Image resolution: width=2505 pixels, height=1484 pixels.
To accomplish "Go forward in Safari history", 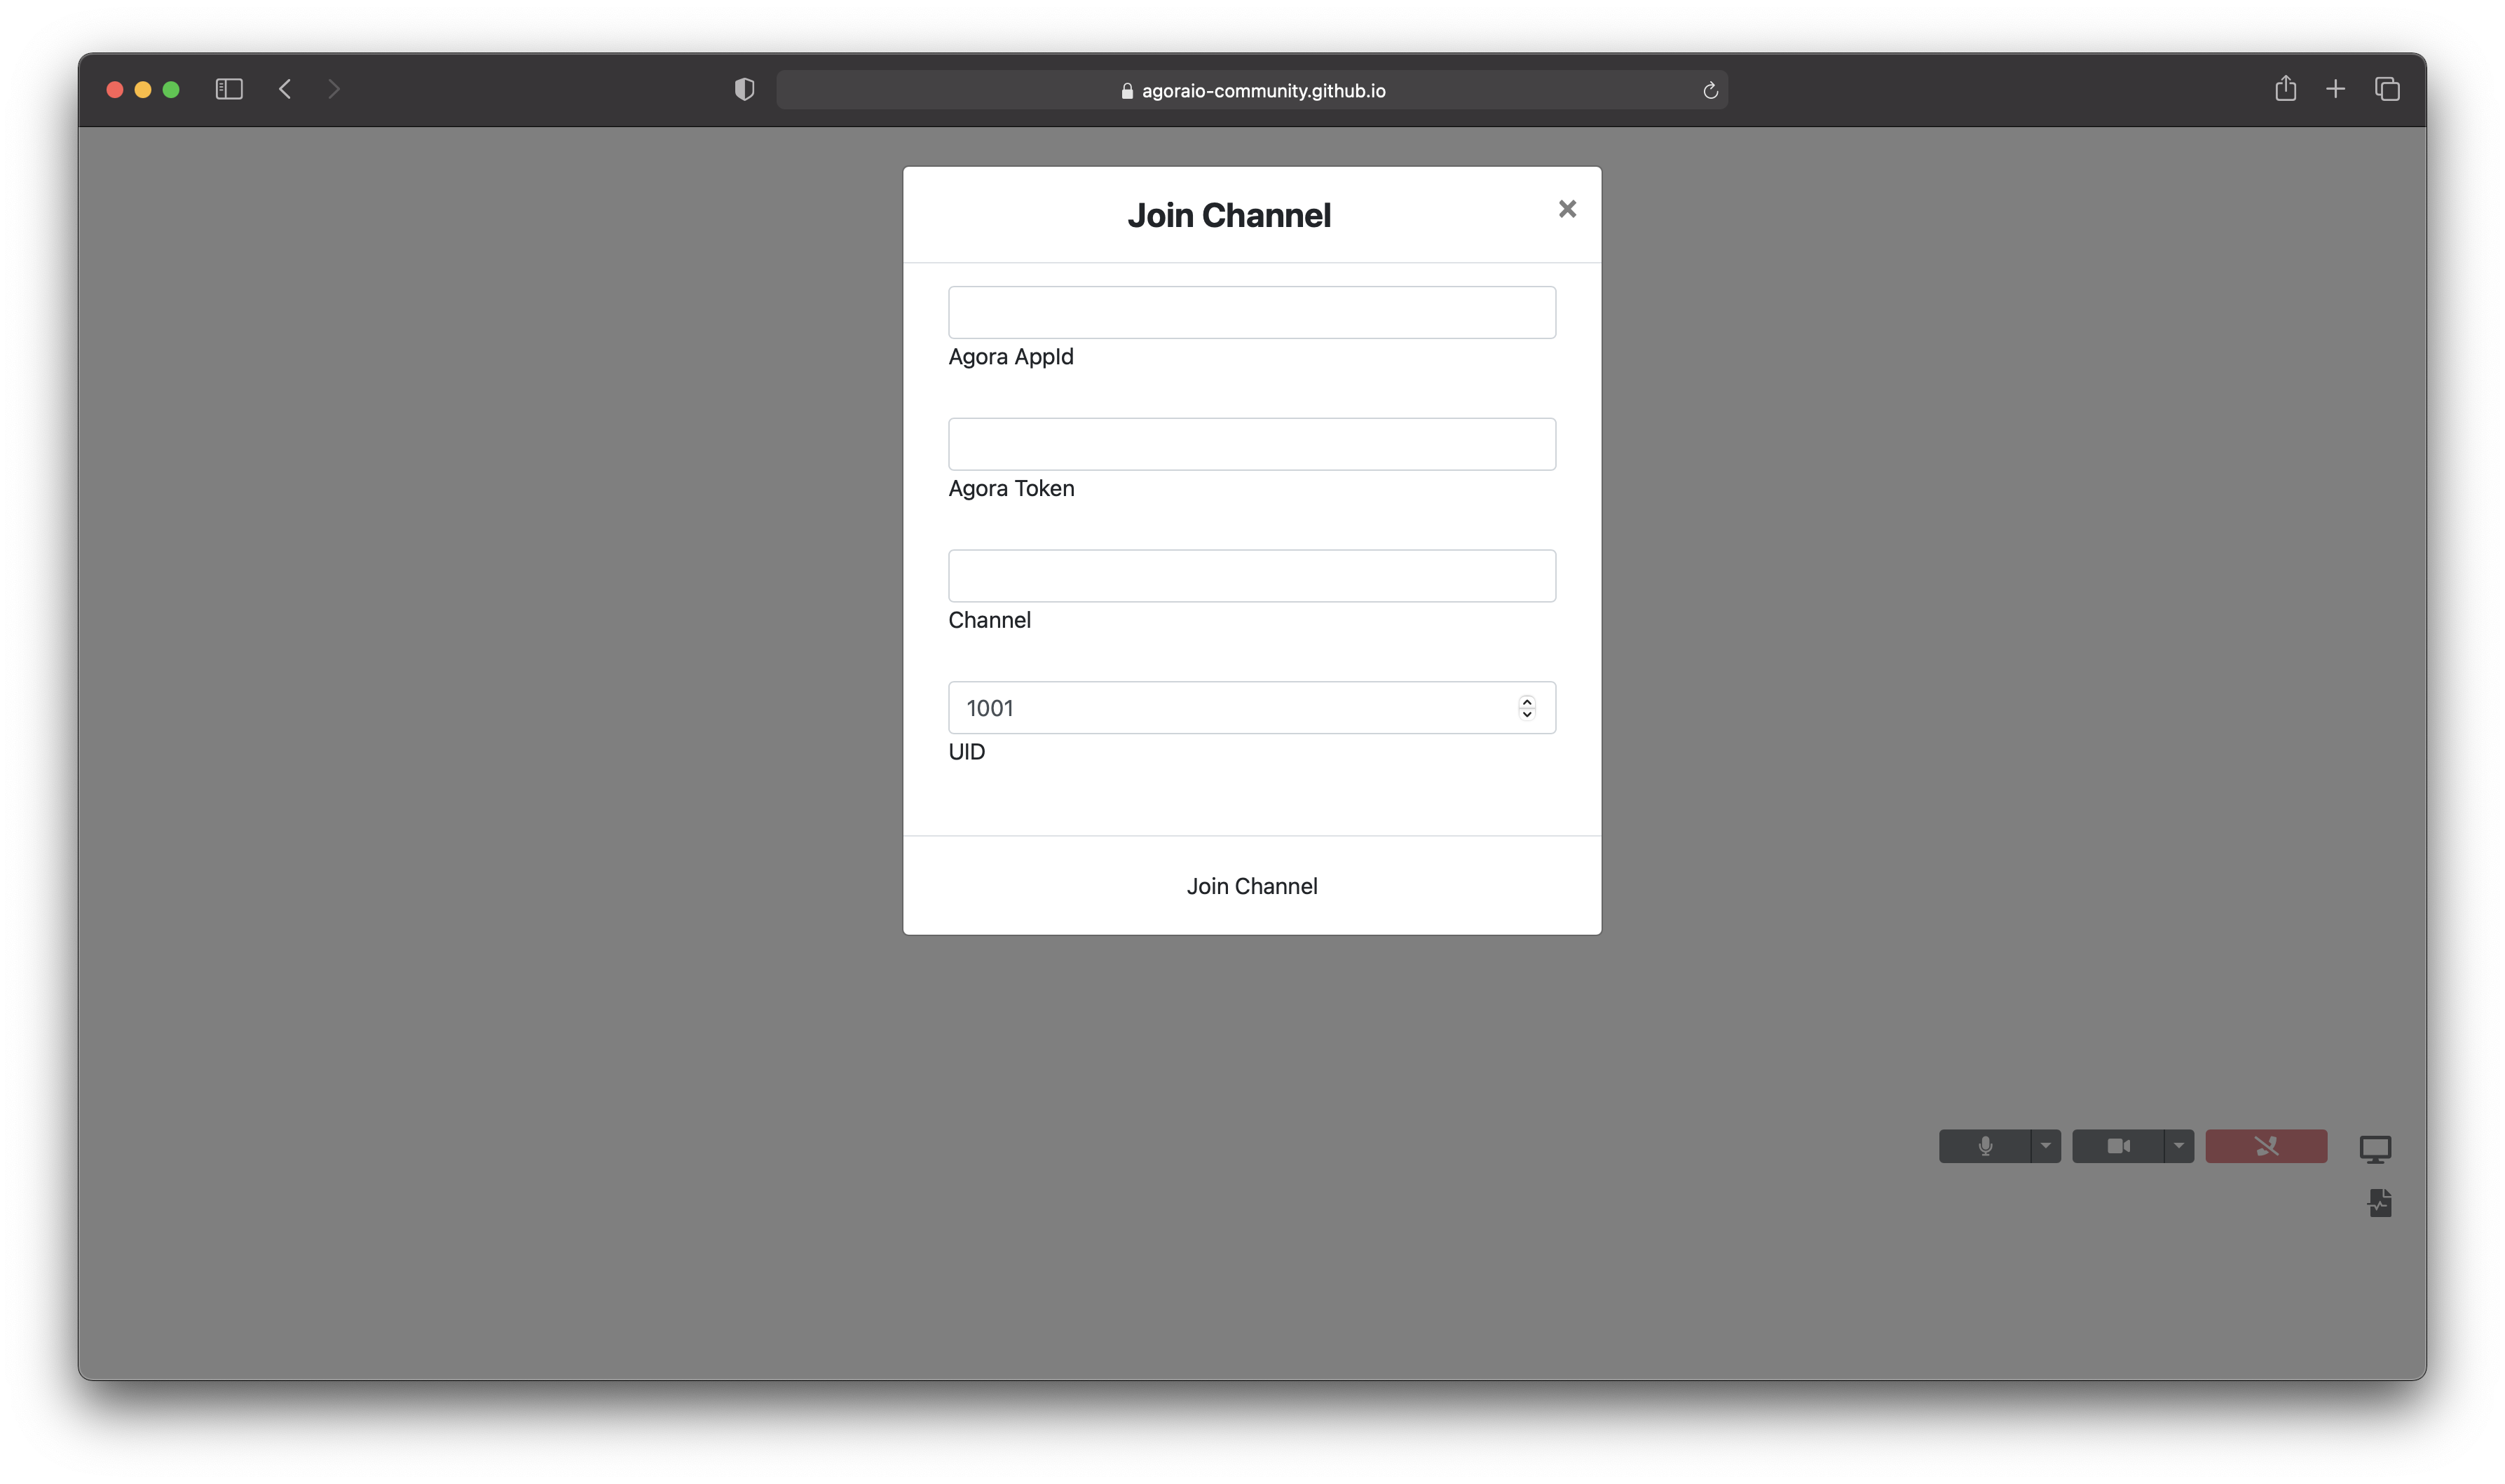I will tap(334, 89).
